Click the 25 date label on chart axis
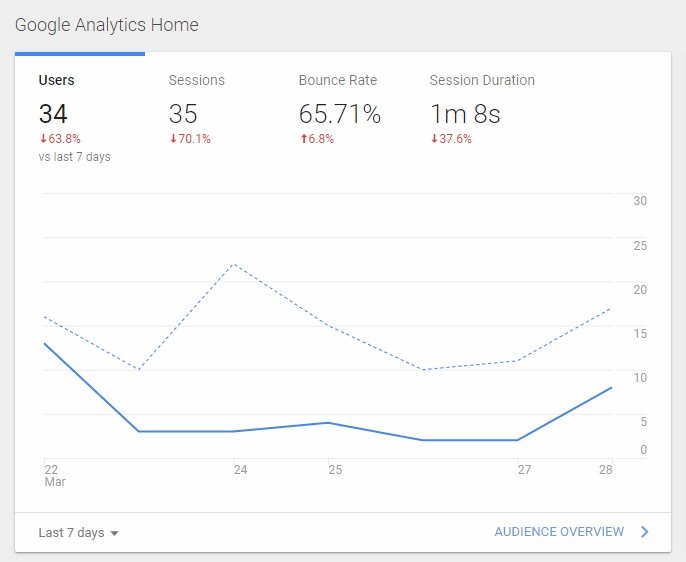Screen dimensions: 686x562 pyautogui.click(x=335, y=470)
